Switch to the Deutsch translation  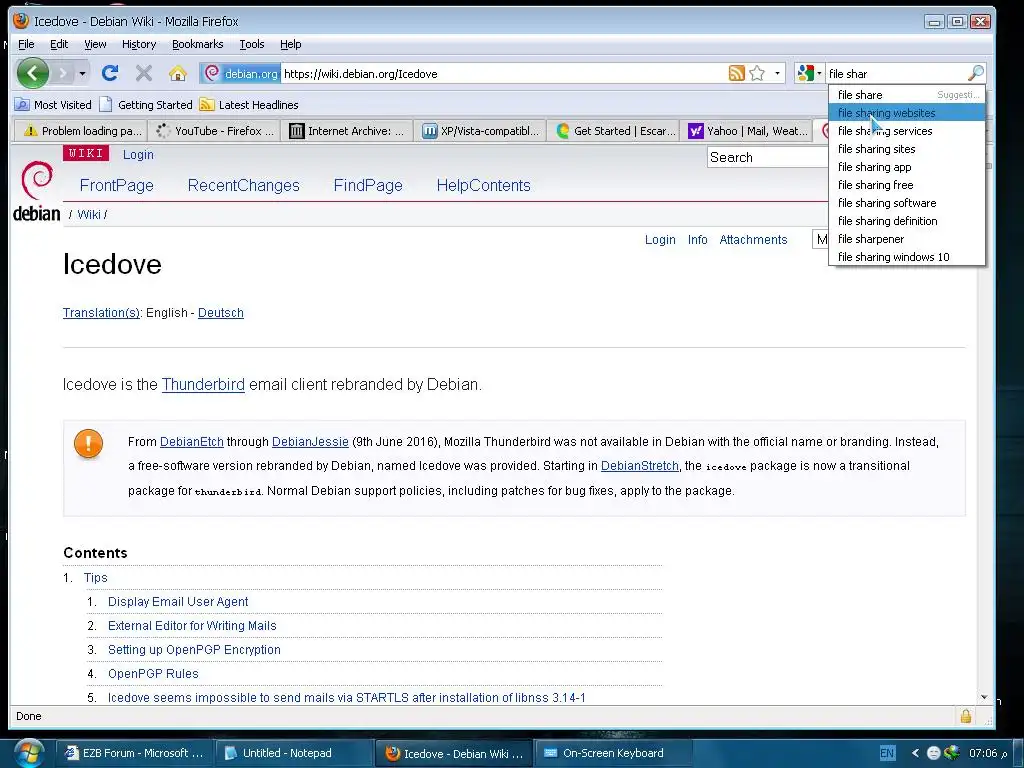coord(221,313)
